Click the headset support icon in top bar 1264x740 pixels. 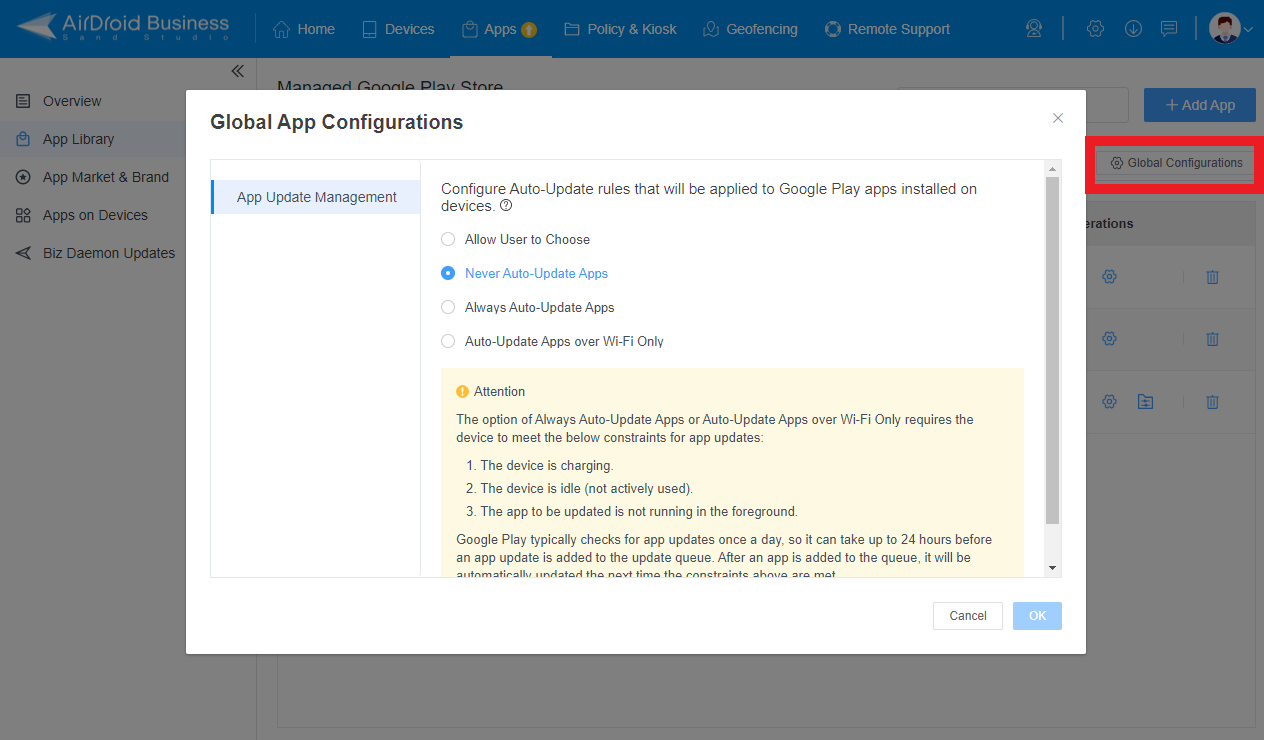[1033, 28]
